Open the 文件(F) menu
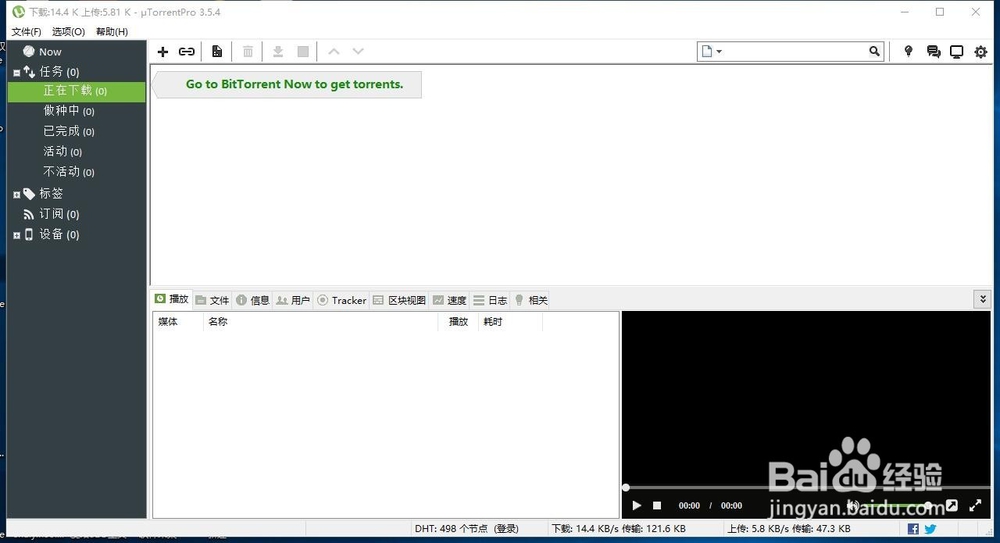Screen dimensions: 1000x543 [x=26, y=31]
